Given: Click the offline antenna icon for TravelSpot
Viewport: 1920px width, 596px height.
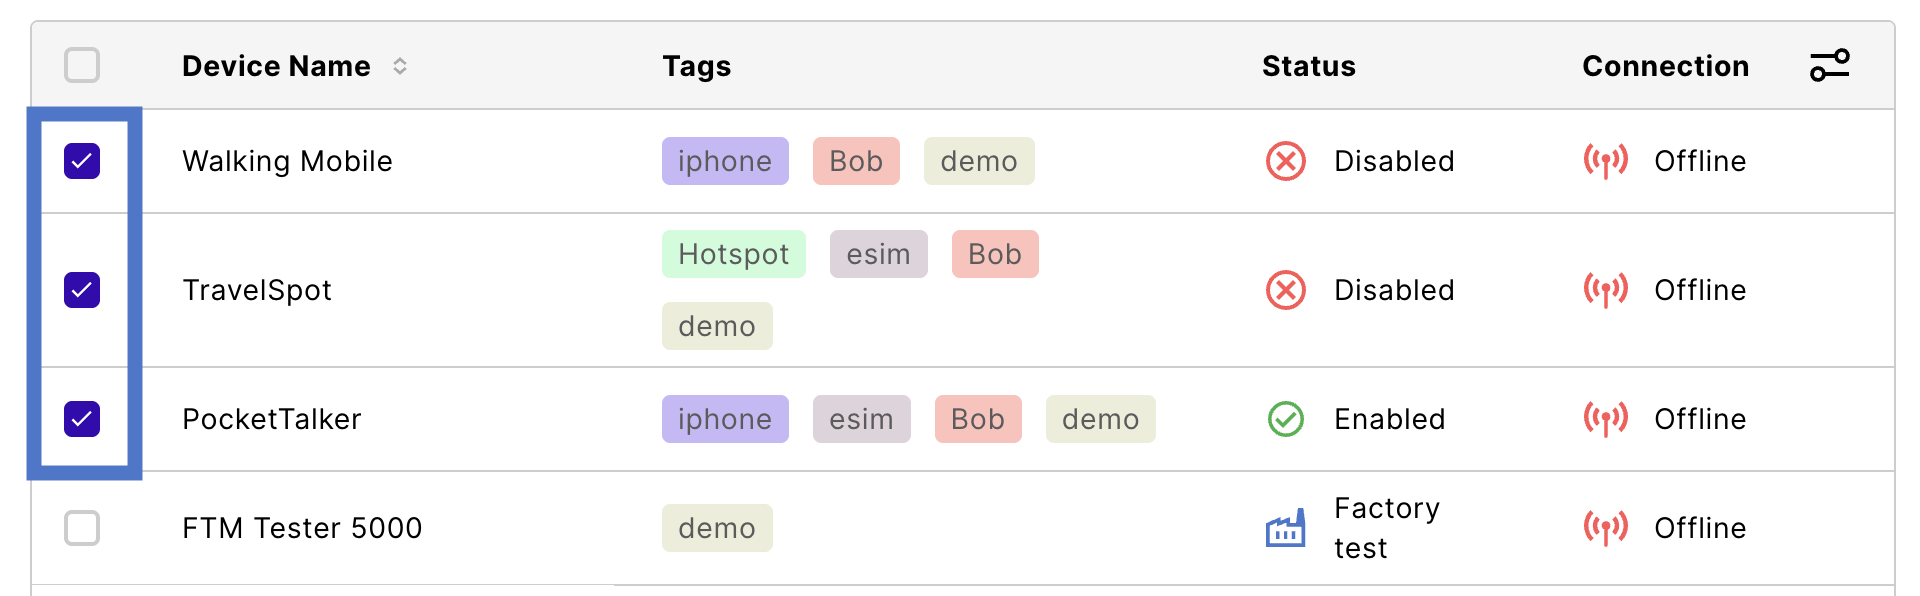Looking at the screenshot, I should click(1606, 290).
